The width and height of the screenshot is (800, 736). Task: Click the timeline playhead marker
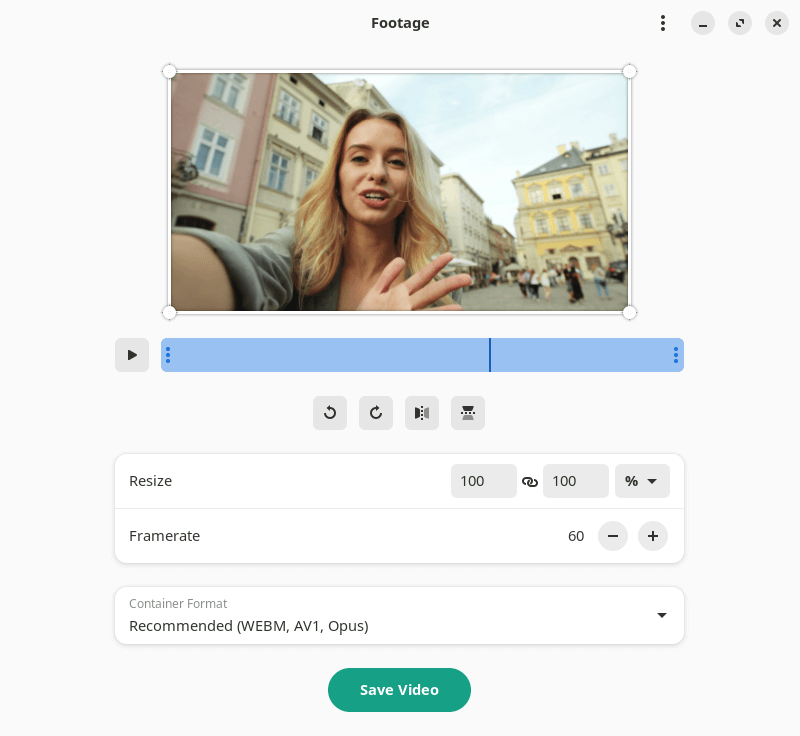click(x=490, y=355)
